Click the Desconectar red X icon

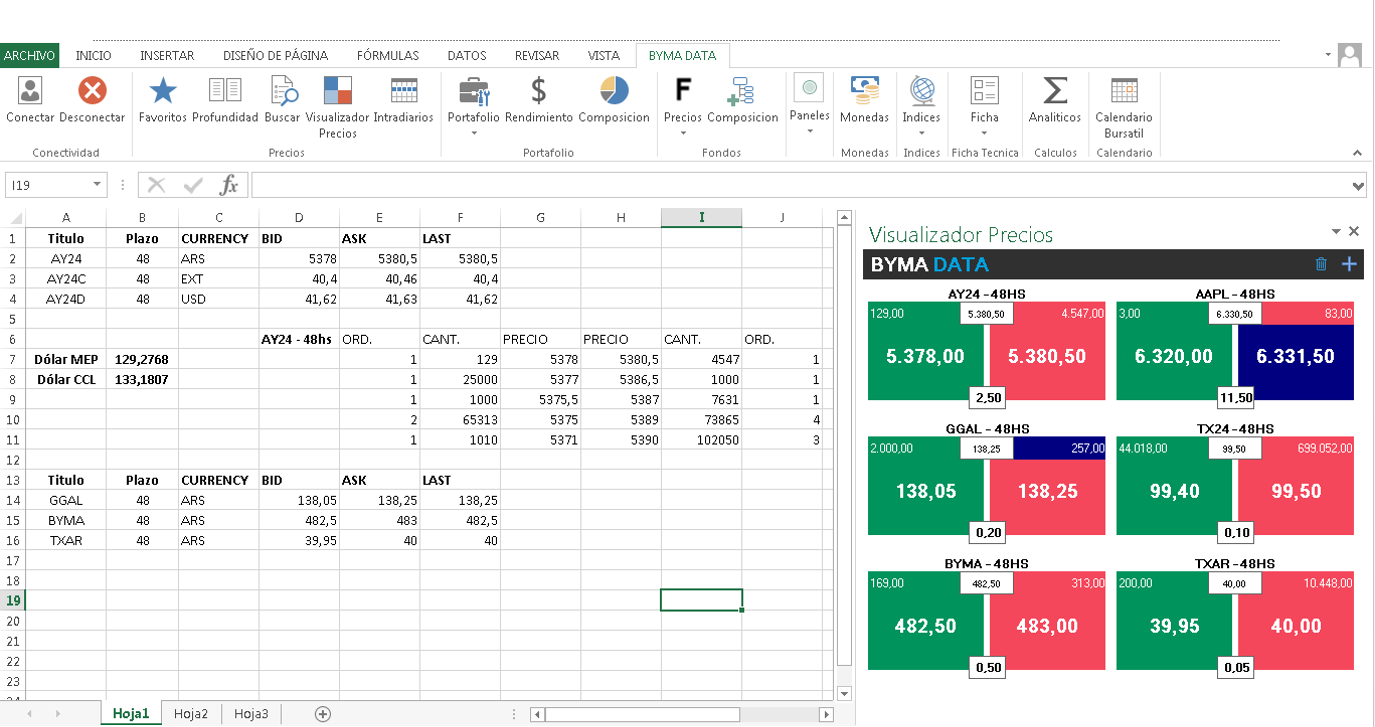(x=92, y=91)
